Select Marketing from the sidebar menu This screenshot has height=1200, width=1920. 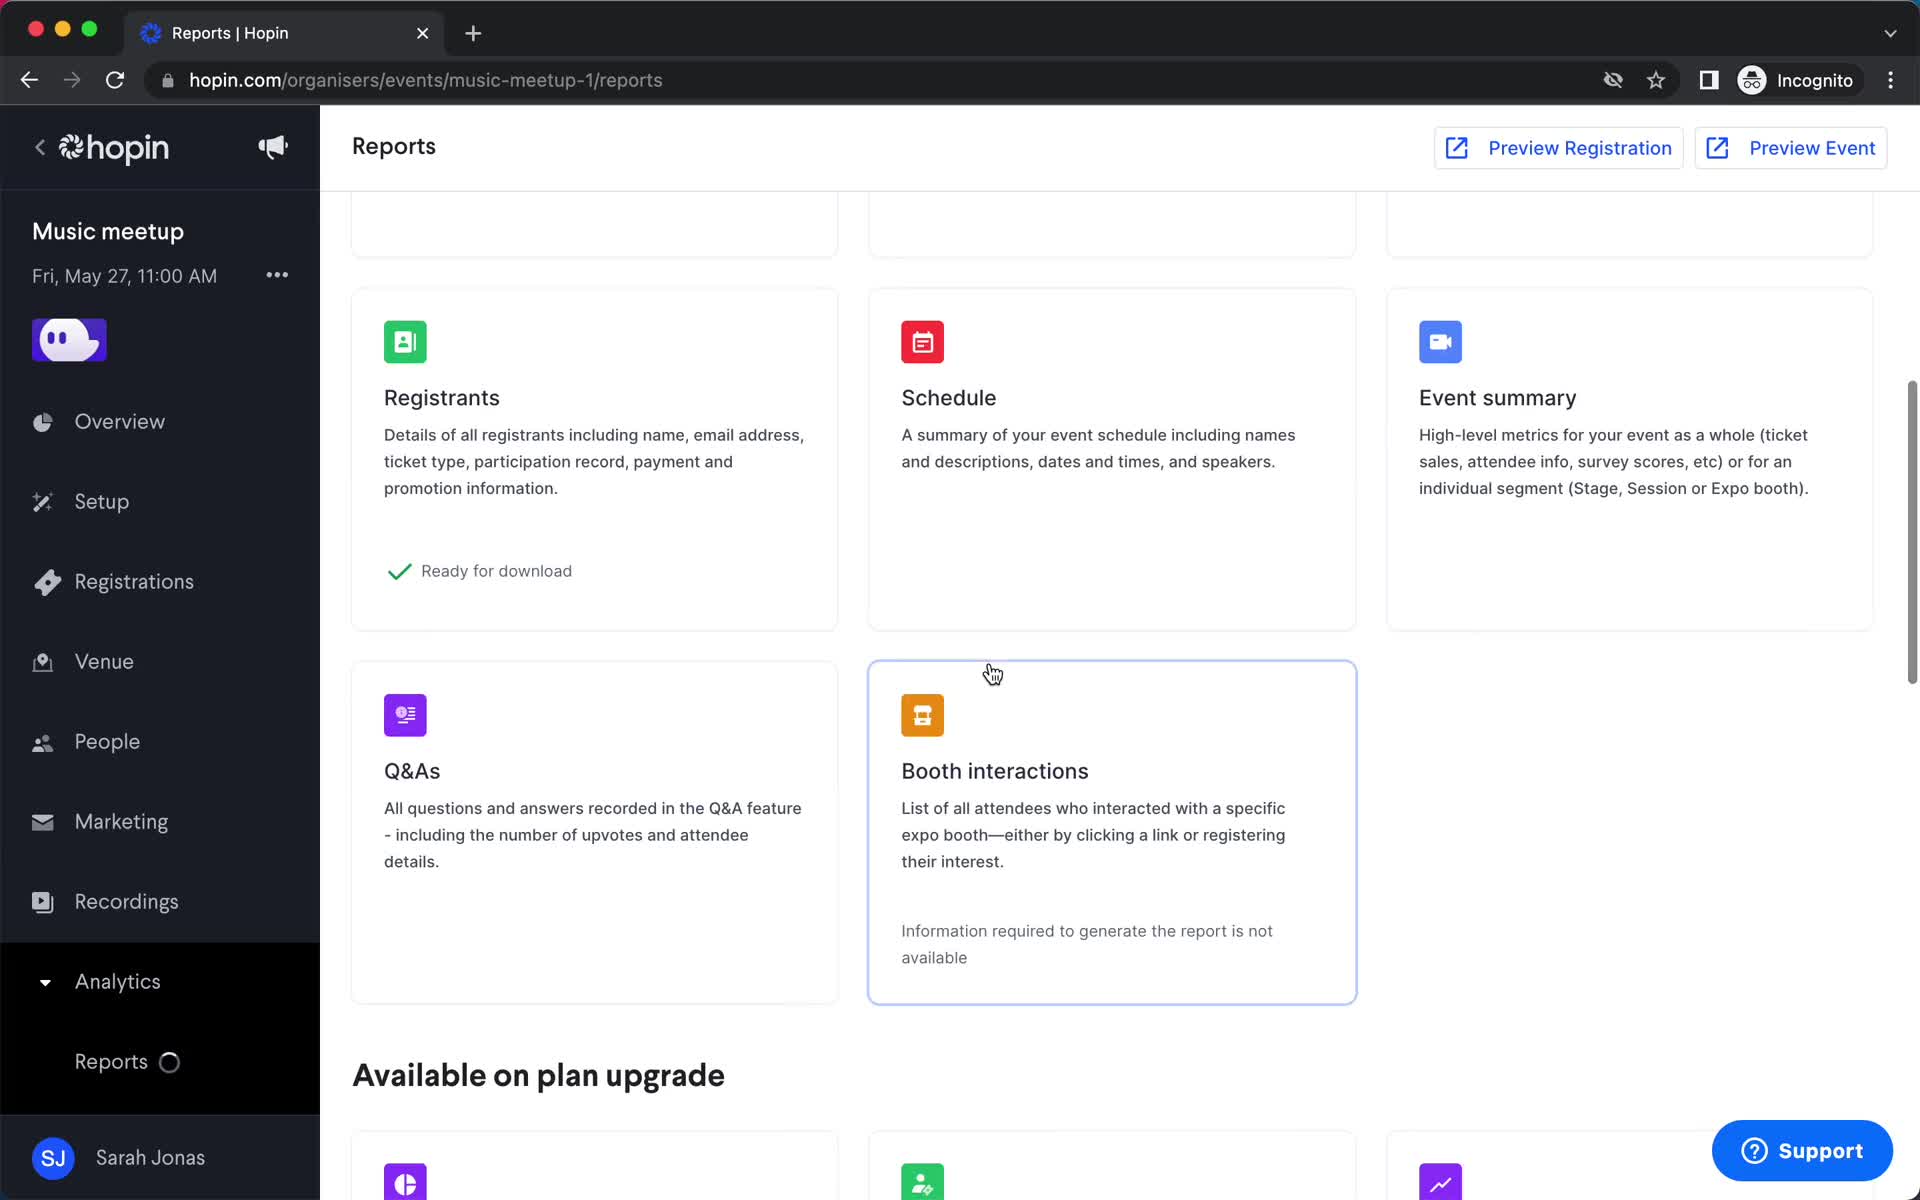[x=120, y=821]
